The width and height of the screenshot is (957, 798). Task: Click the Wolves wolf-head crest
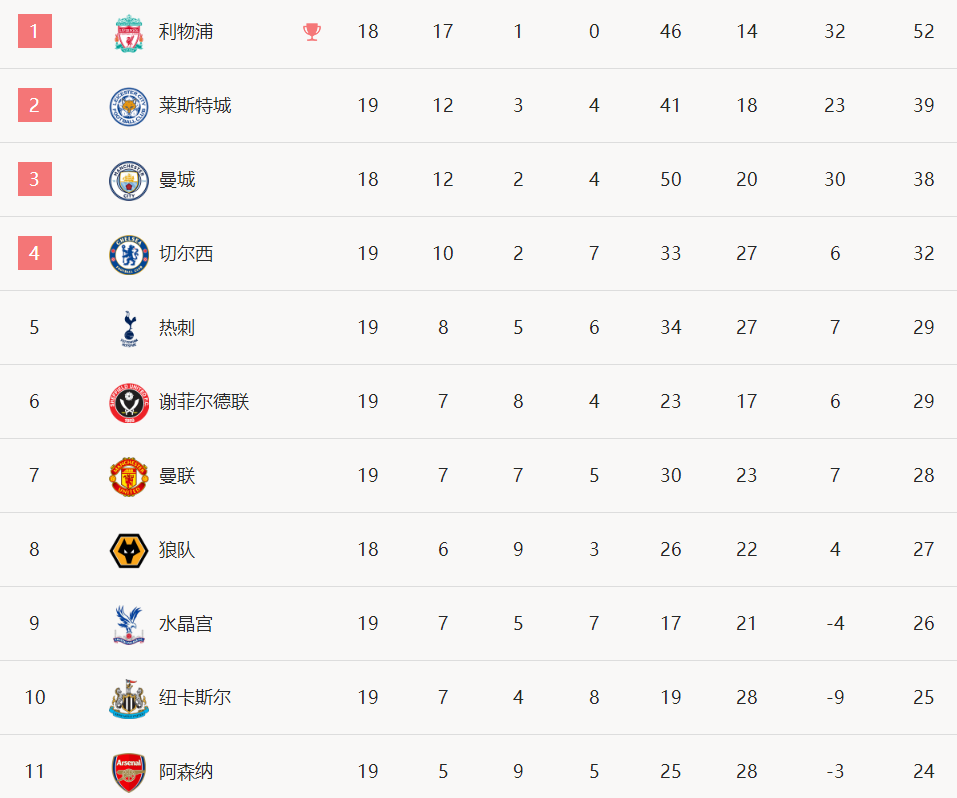[129, 550]
